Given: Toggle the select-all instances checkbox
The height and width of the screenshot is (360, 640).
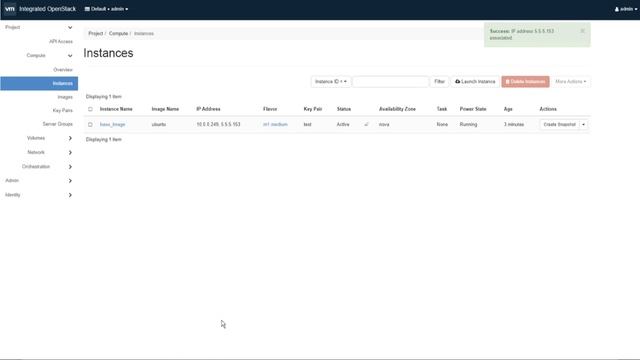Looking at the screenshot, I should click(x=90, y=109).
